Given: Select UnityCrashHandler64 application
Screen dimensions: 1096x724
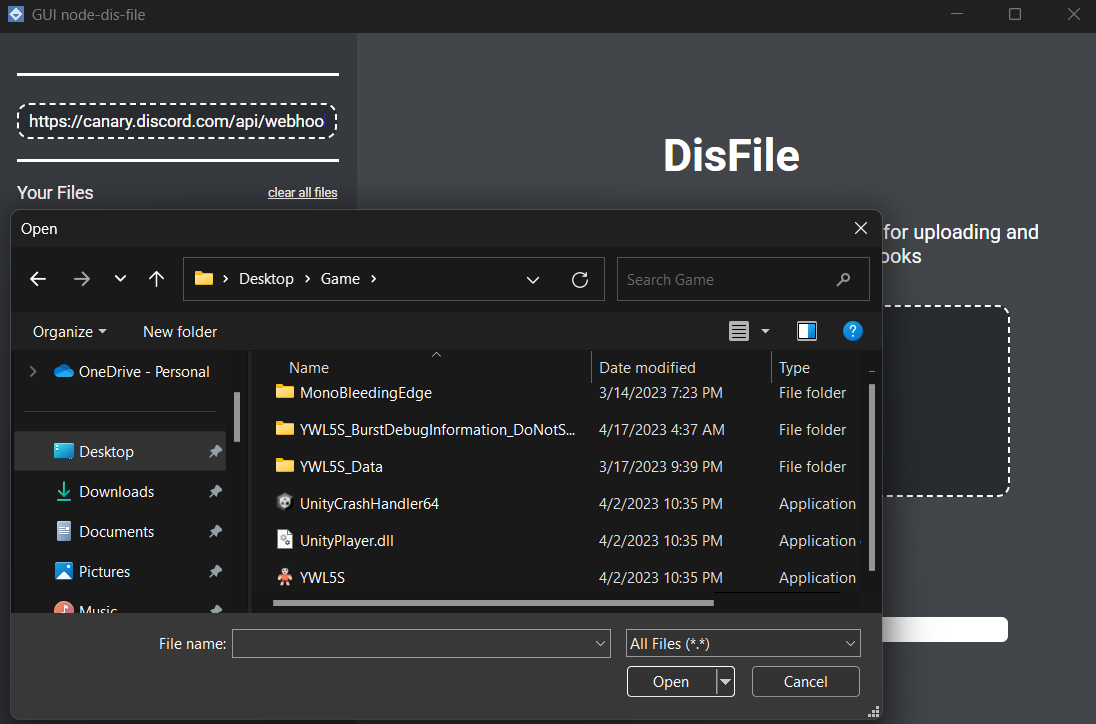Looking at the screenshot, I should tap(369, 504).
